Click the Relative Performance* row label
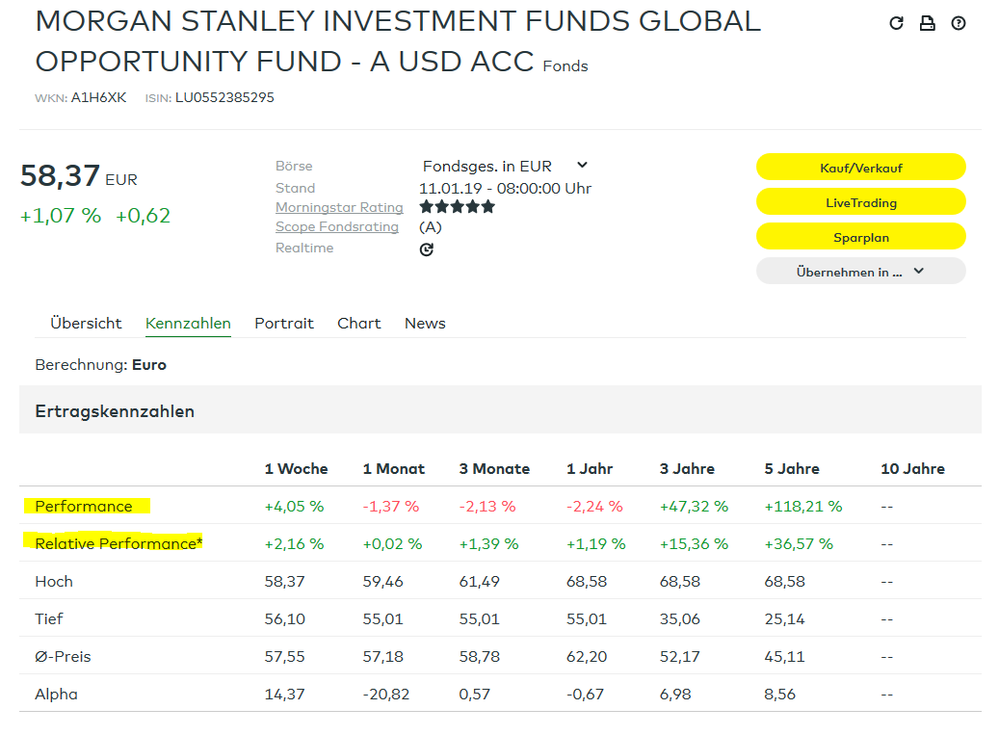The height and width of the screenshot is (734, 999). click(118, 544)
